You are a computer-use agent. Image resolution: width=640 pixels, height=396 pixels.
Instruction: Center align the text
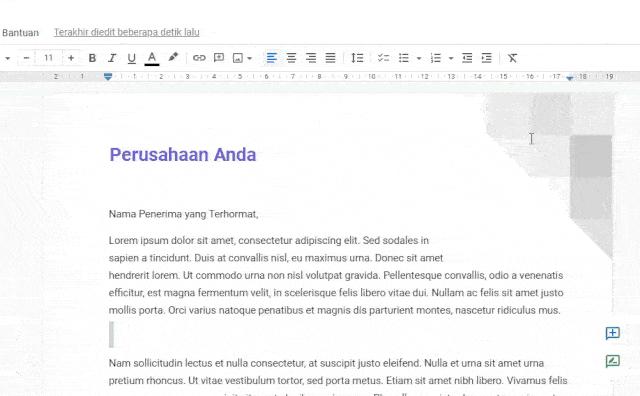[x=291, y=58]
